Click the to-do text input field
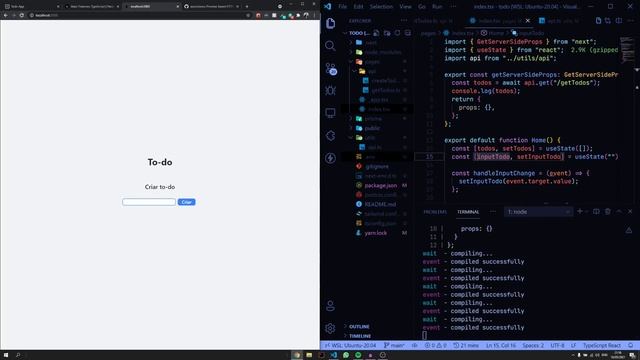Image resolution: width=640 pixels, height=360 pixels. coord(149,202)
